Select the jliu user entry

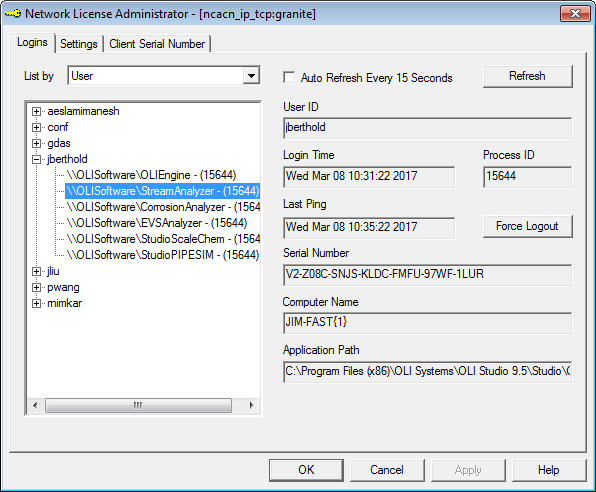(53, 271)
